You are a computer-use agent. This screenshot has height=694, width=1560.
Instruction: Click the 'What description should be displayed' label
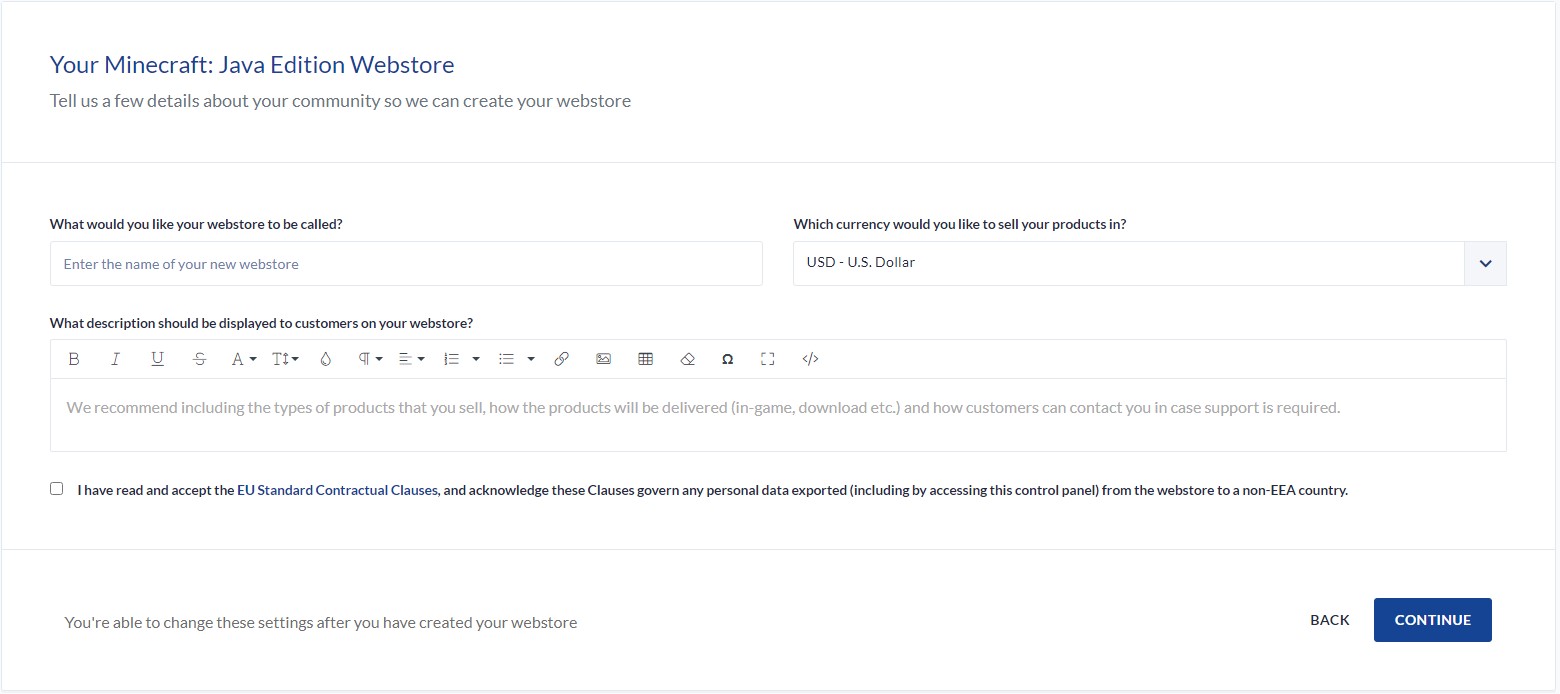coord(261,323)
